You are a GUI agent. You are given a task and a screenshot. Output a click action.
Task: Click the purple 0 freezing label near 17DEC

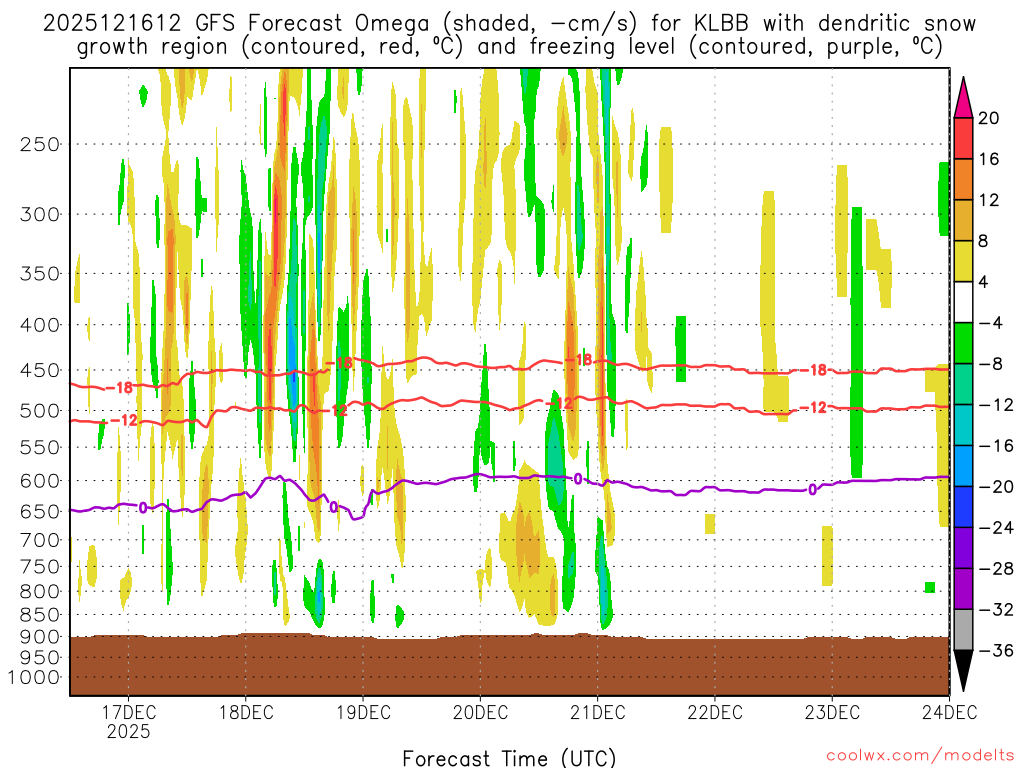coord(143,507)
